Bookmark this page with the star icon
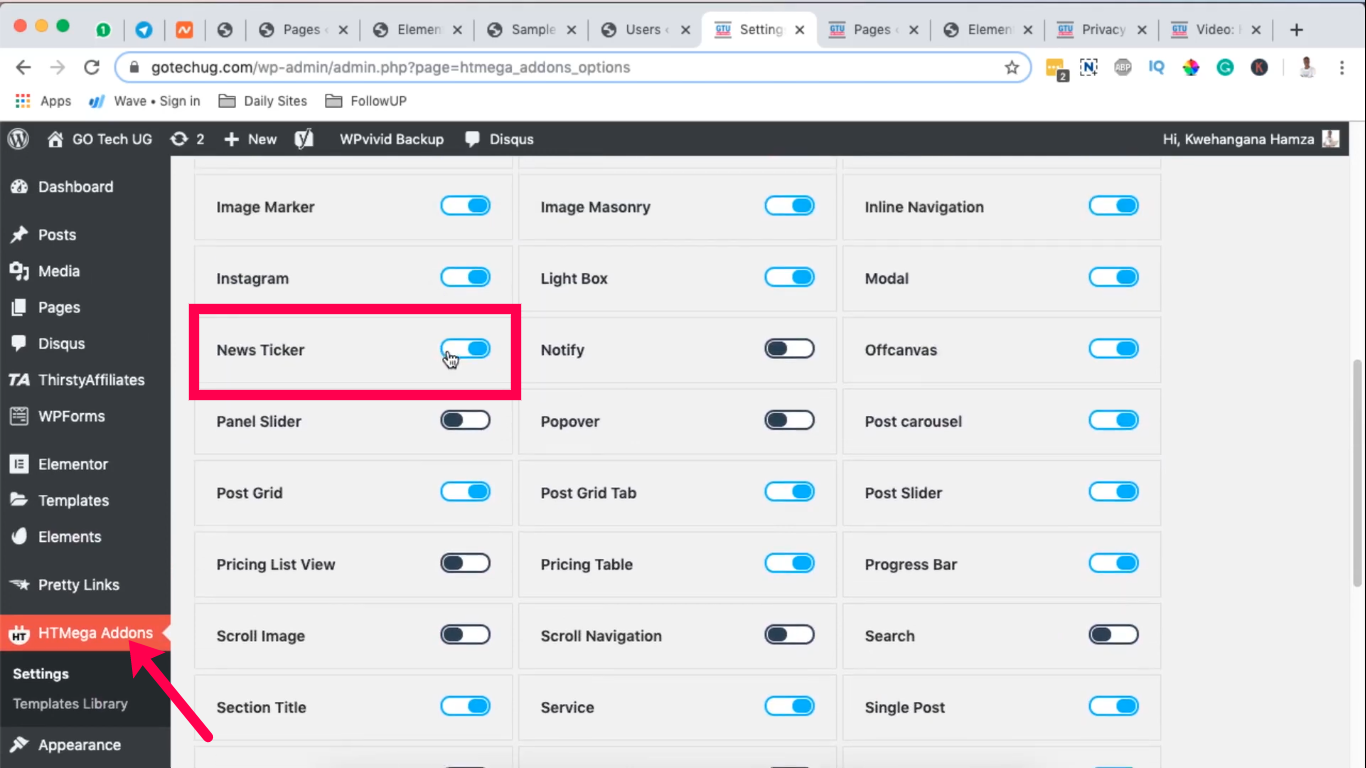The height and width of the screenshot is (768, 1366). point(1012,68)
